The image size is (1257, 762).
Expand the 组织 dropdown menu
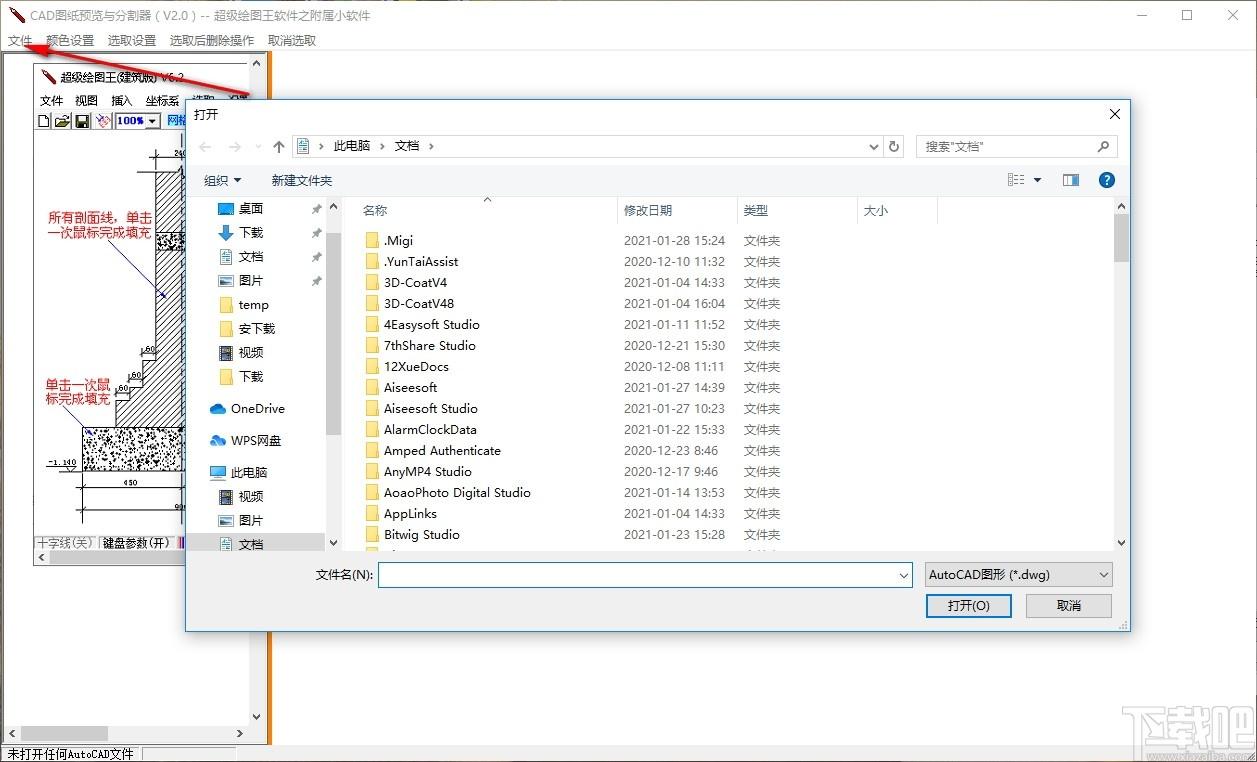click(222, 180)
